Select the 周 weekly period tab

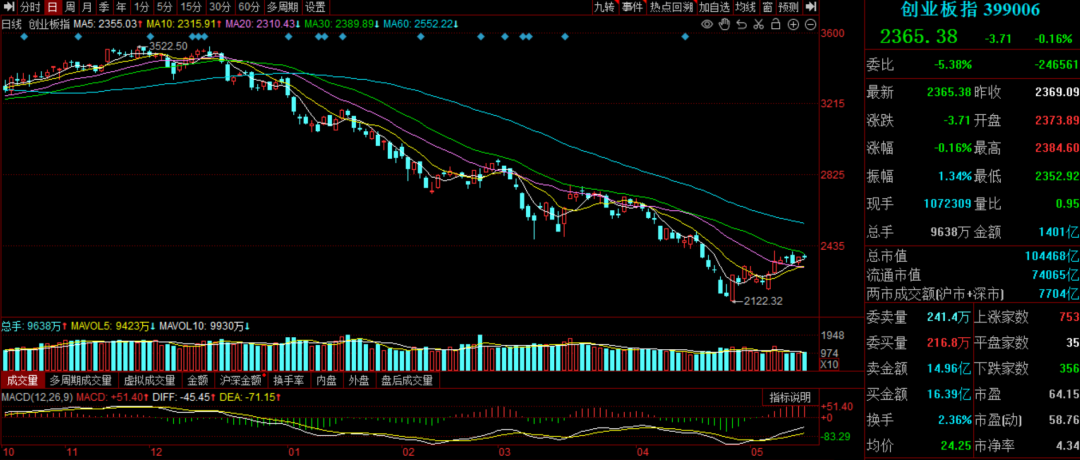(x=70, y=8)
